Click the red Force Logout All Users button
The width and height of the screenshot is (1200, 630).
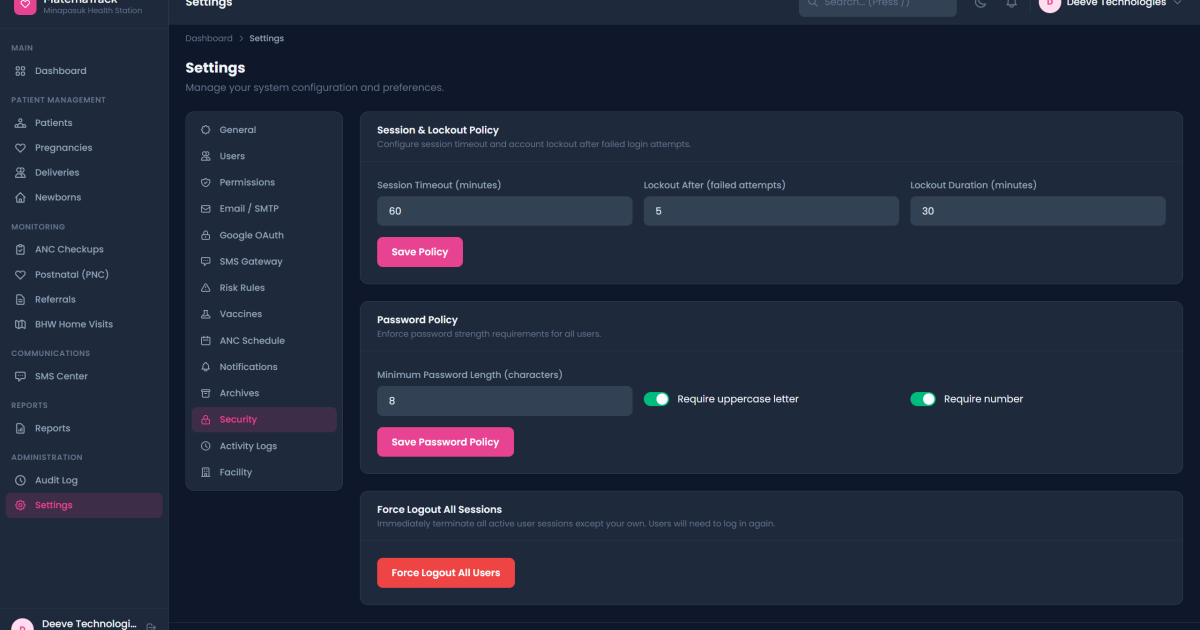446,573
